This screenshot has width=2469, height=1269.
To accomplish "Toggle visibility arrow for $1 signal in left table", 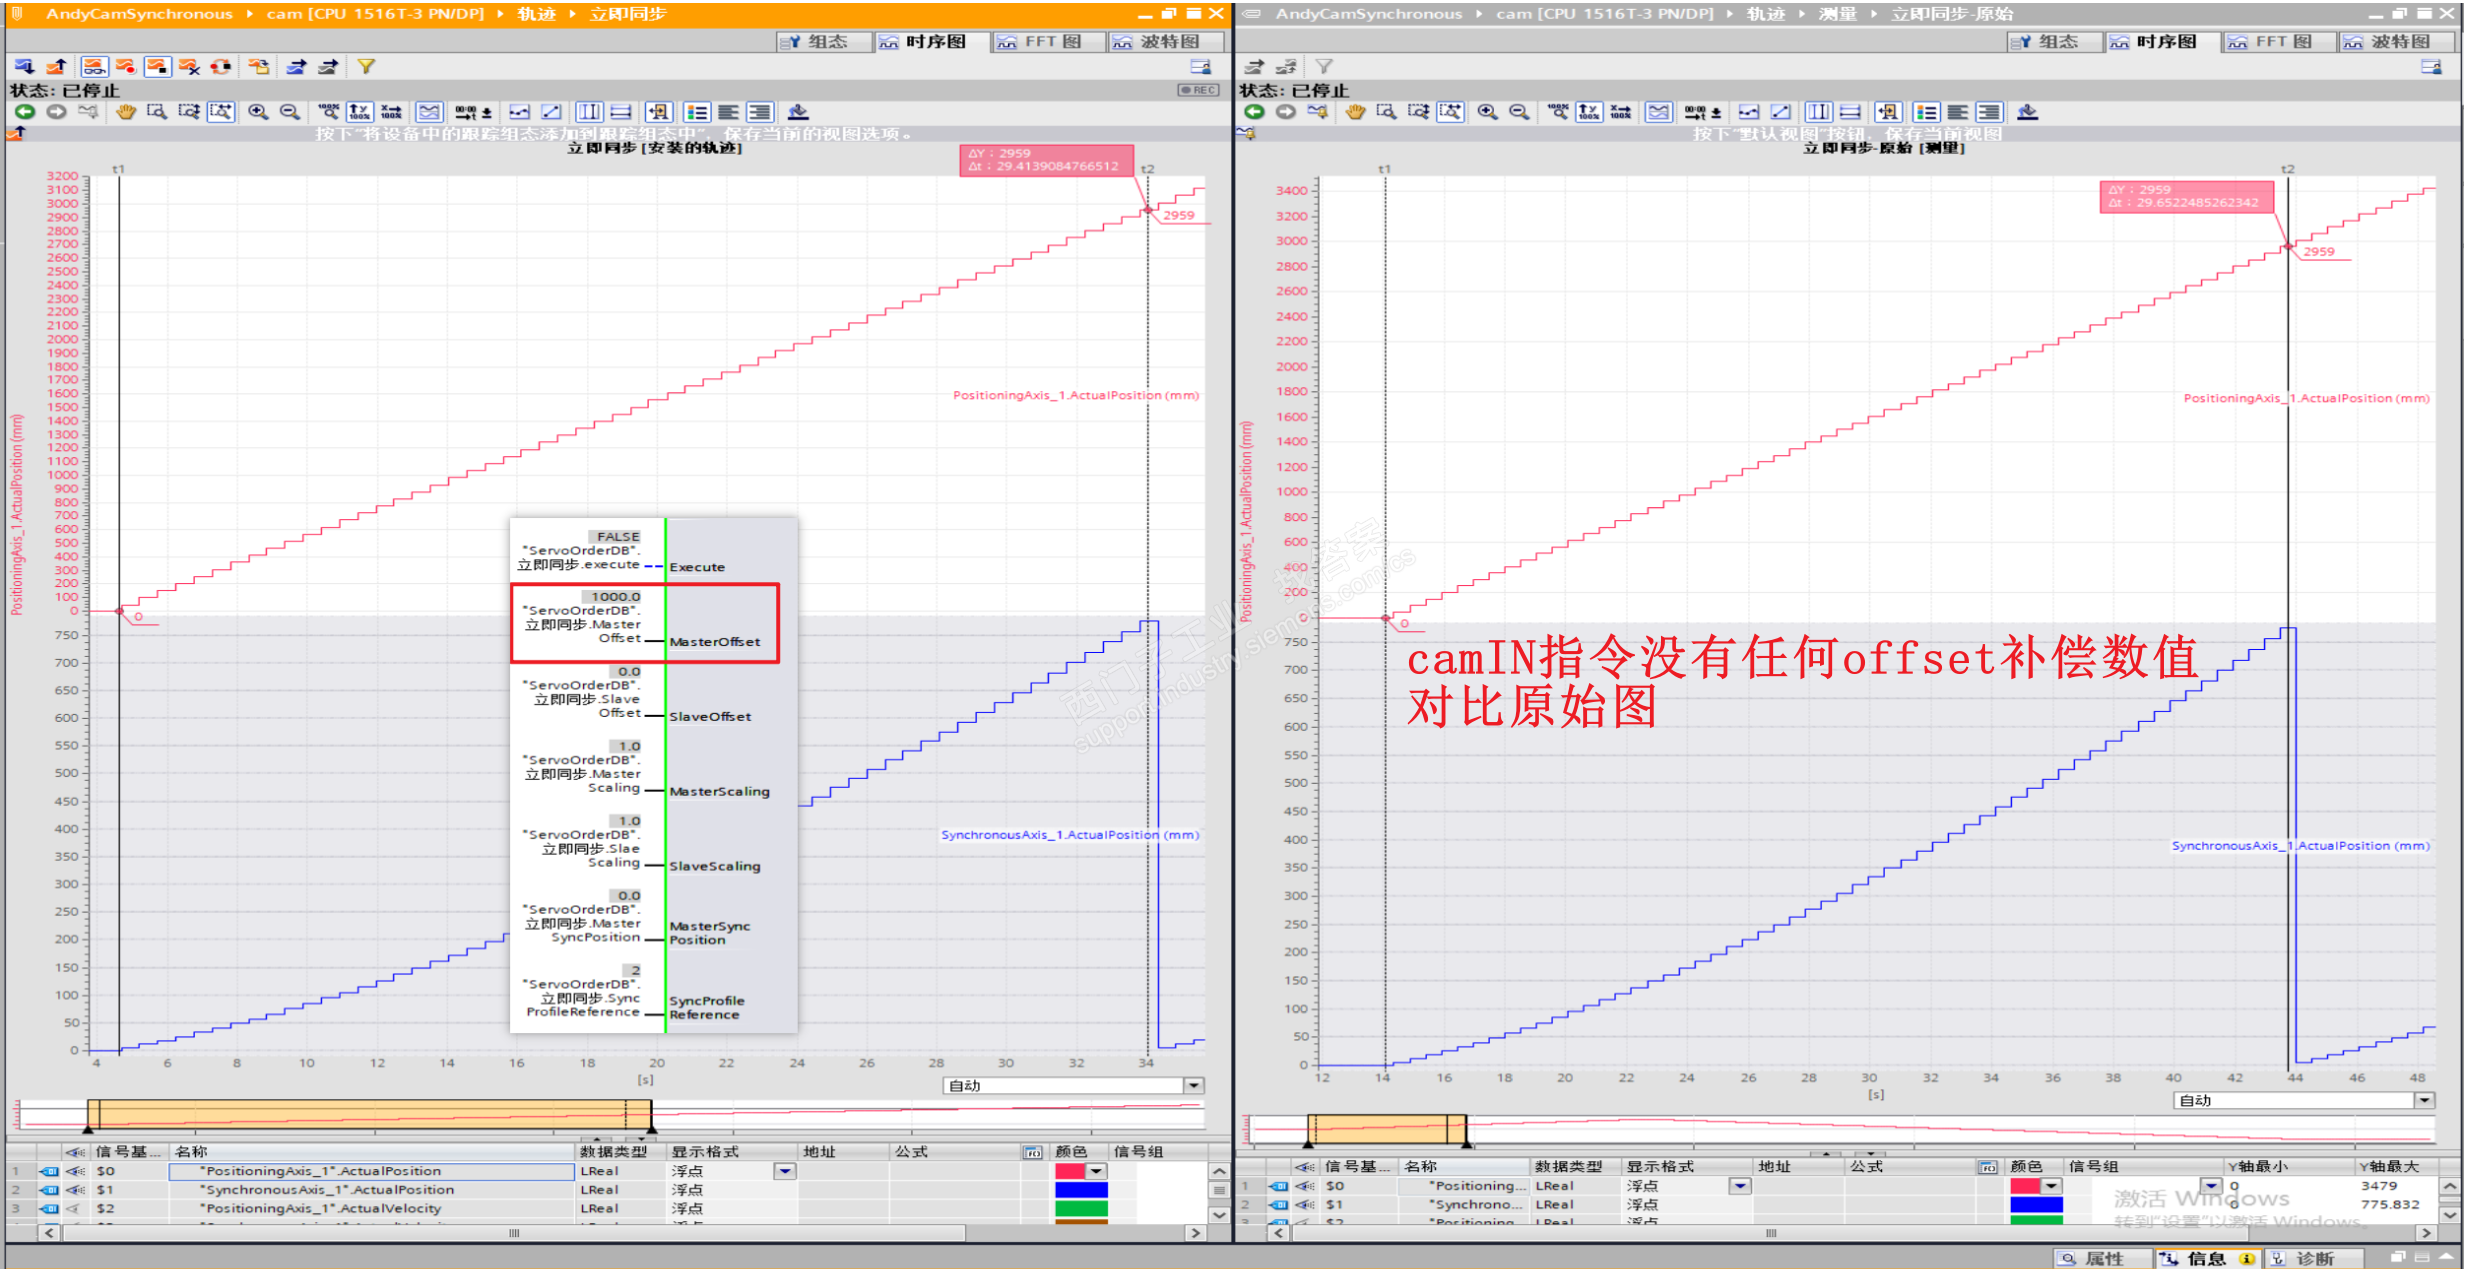I will (x=75, y=1190).
